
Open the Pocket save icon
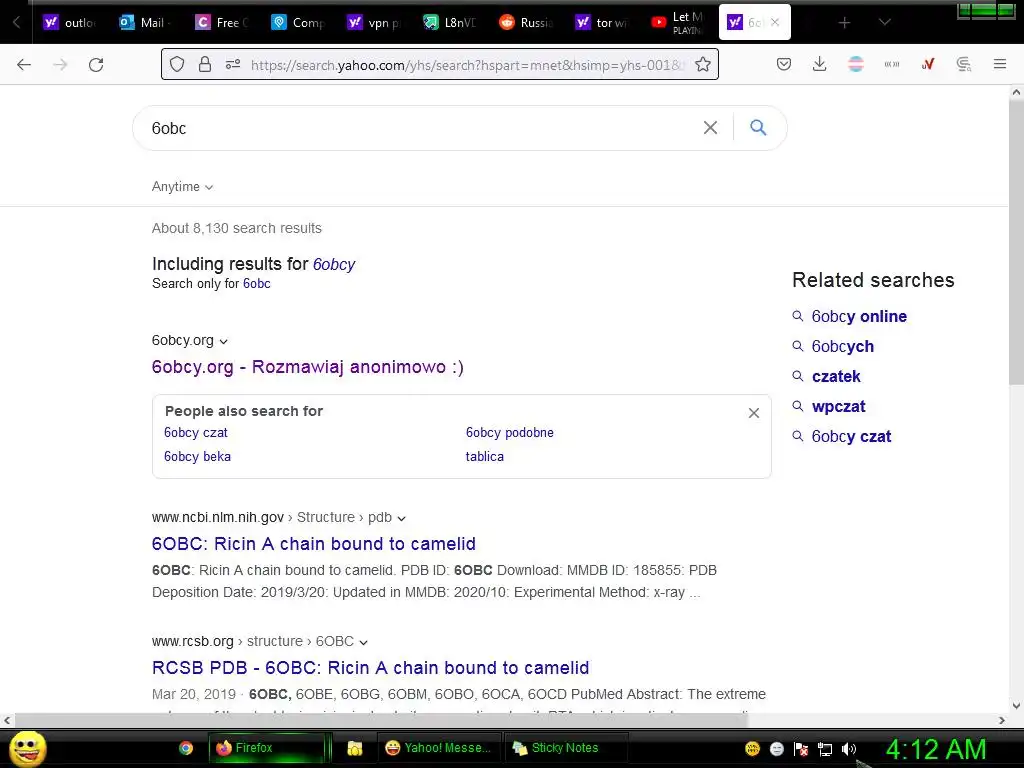click(784, 64)
